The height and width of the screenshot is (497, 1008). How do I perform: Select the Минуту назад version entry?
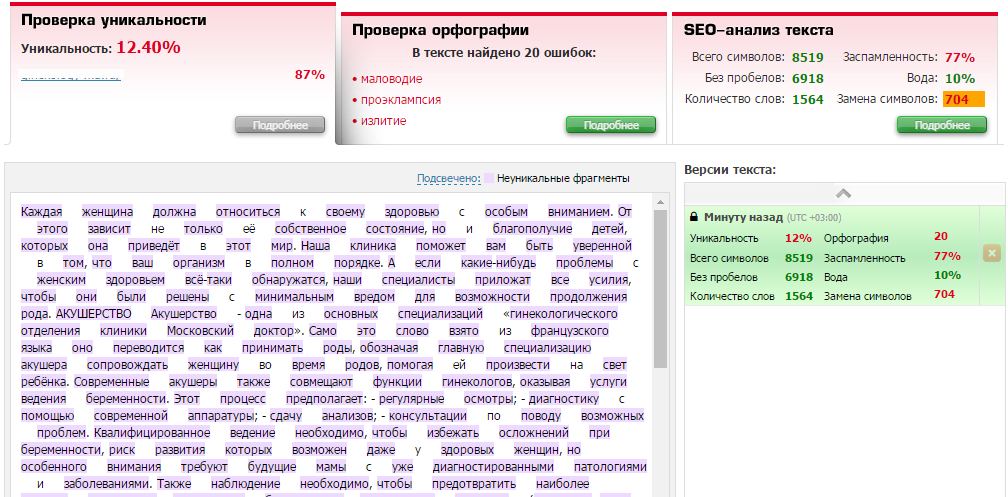(x=747, y=217)
